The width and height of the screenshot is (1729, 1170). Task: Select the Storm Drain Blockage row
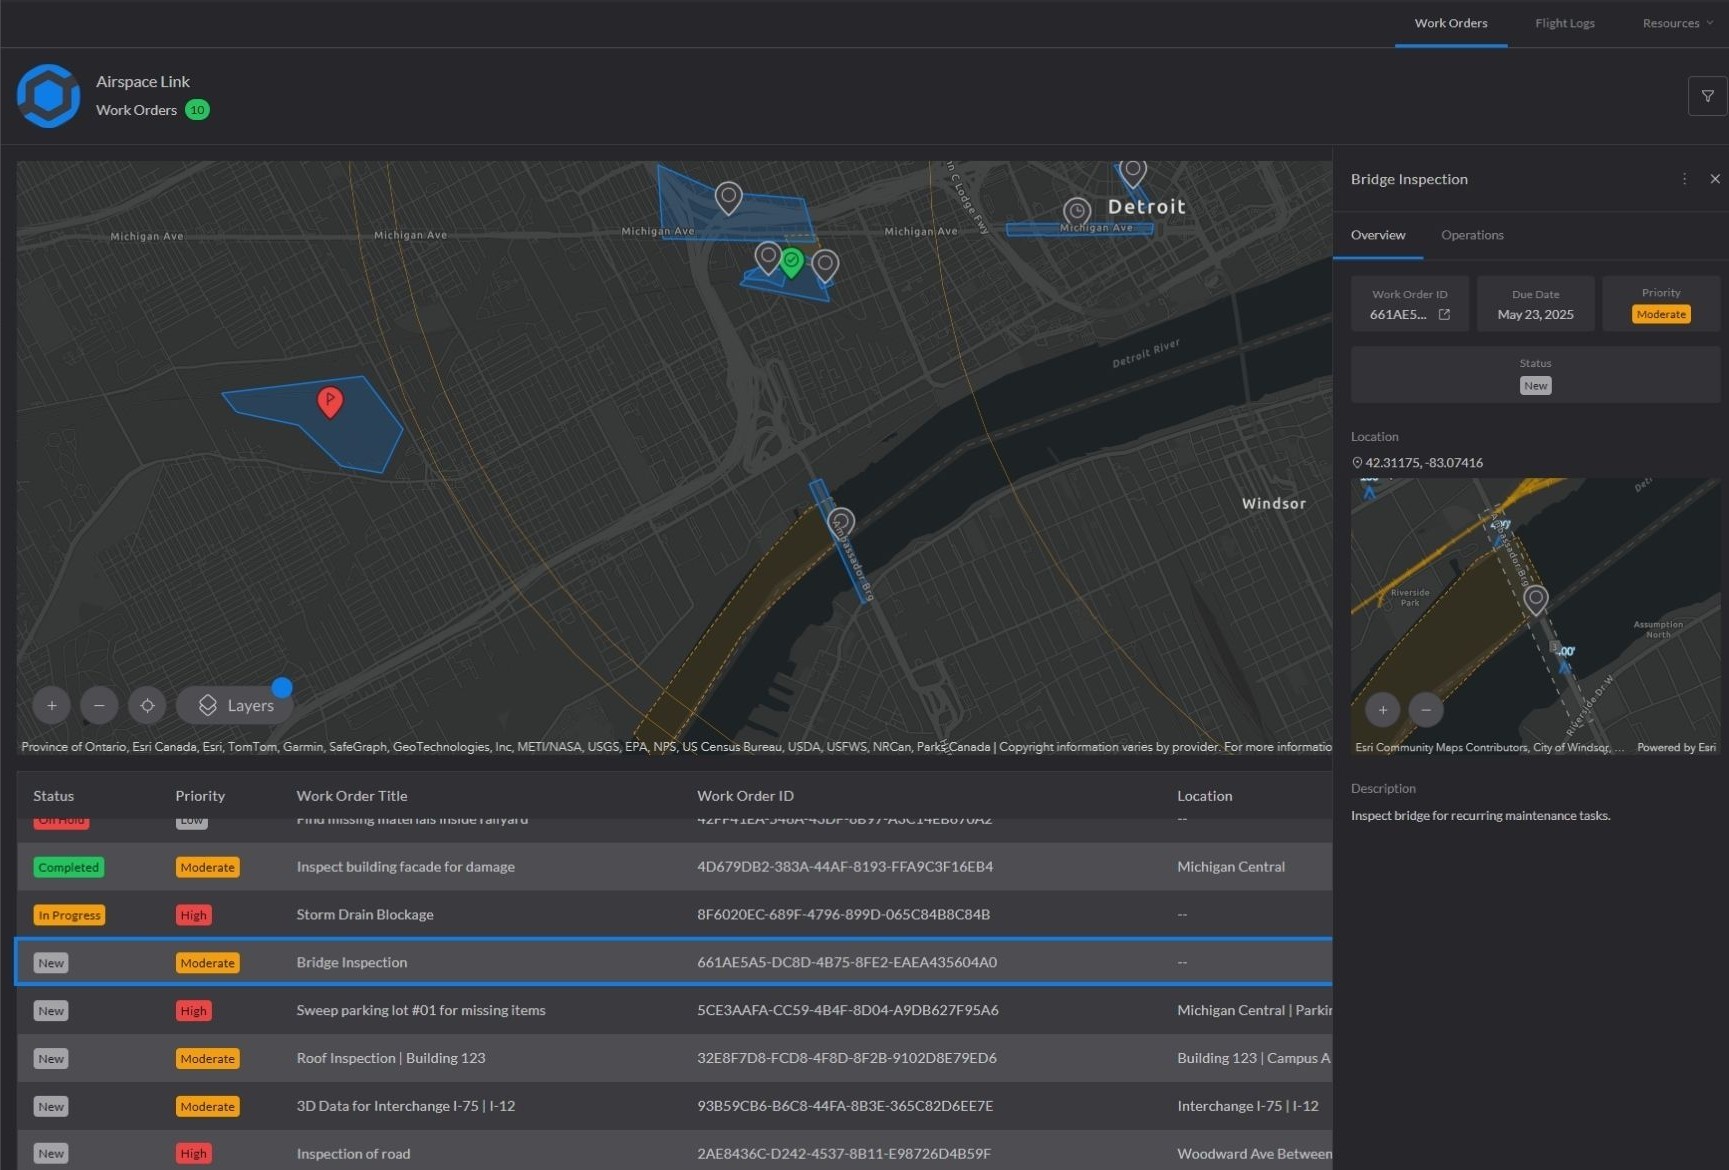pyautogui.click(x=365, y=914)
